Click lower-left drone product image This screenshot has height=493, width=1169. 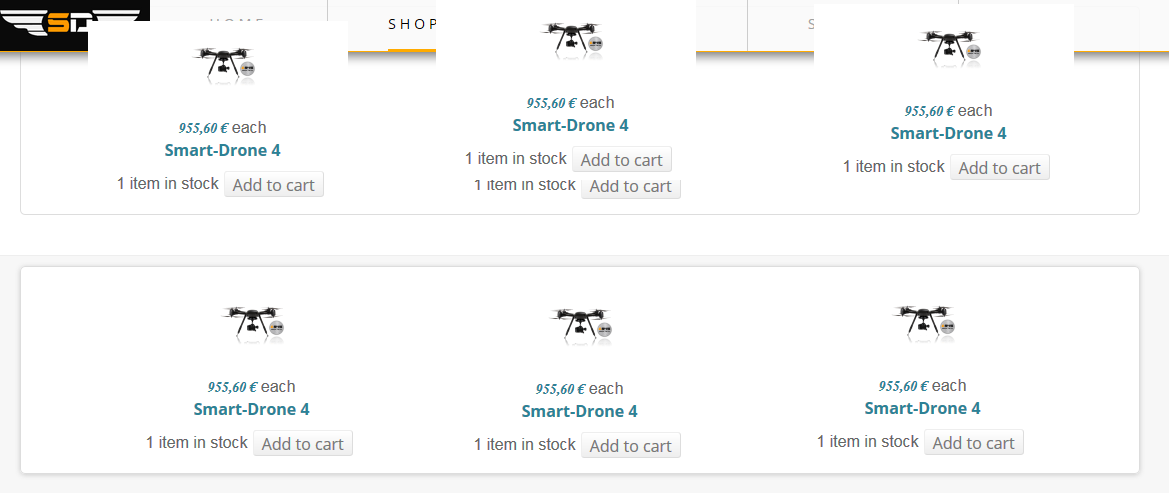[x=253, y=324]
